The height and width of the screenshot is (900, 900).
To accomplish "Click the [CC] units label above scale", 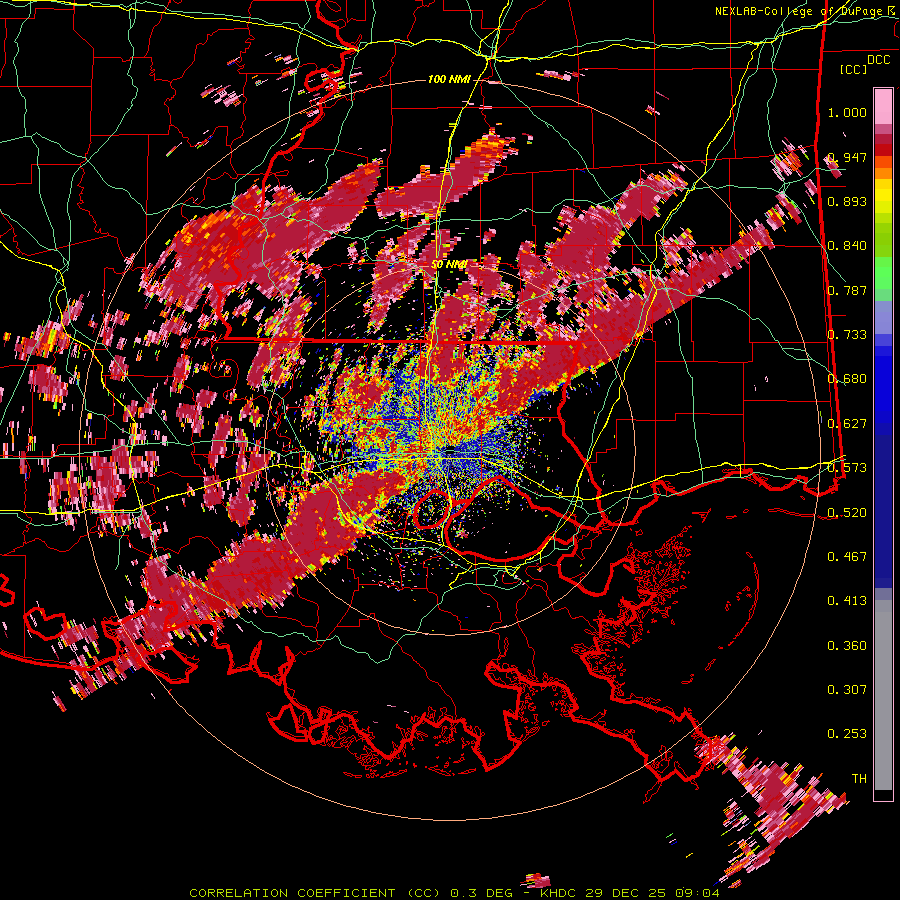I will [x=854, y=69].
